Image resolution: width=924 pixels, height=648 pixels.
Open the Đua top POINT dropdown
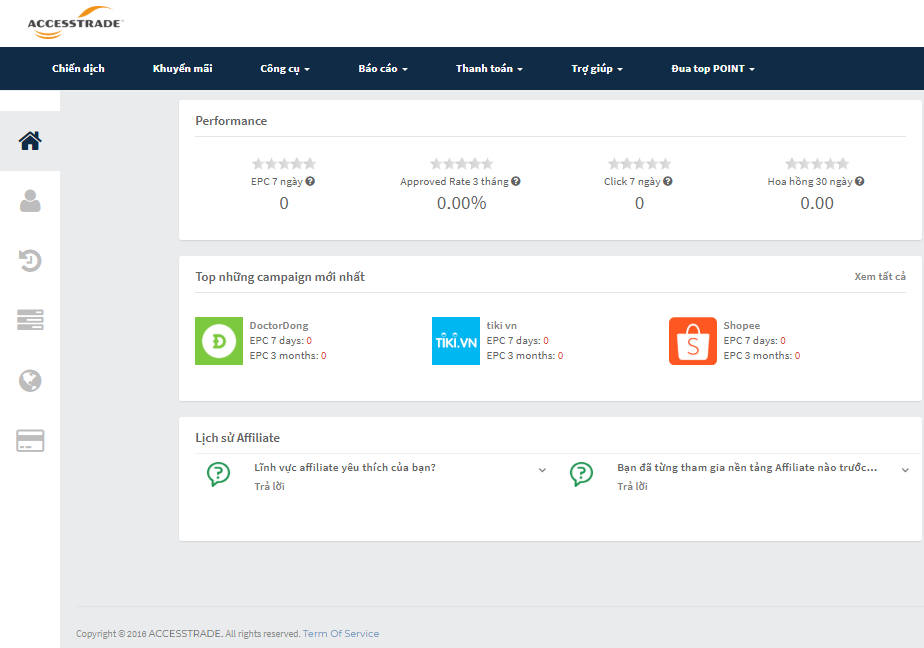click(713, 69)
